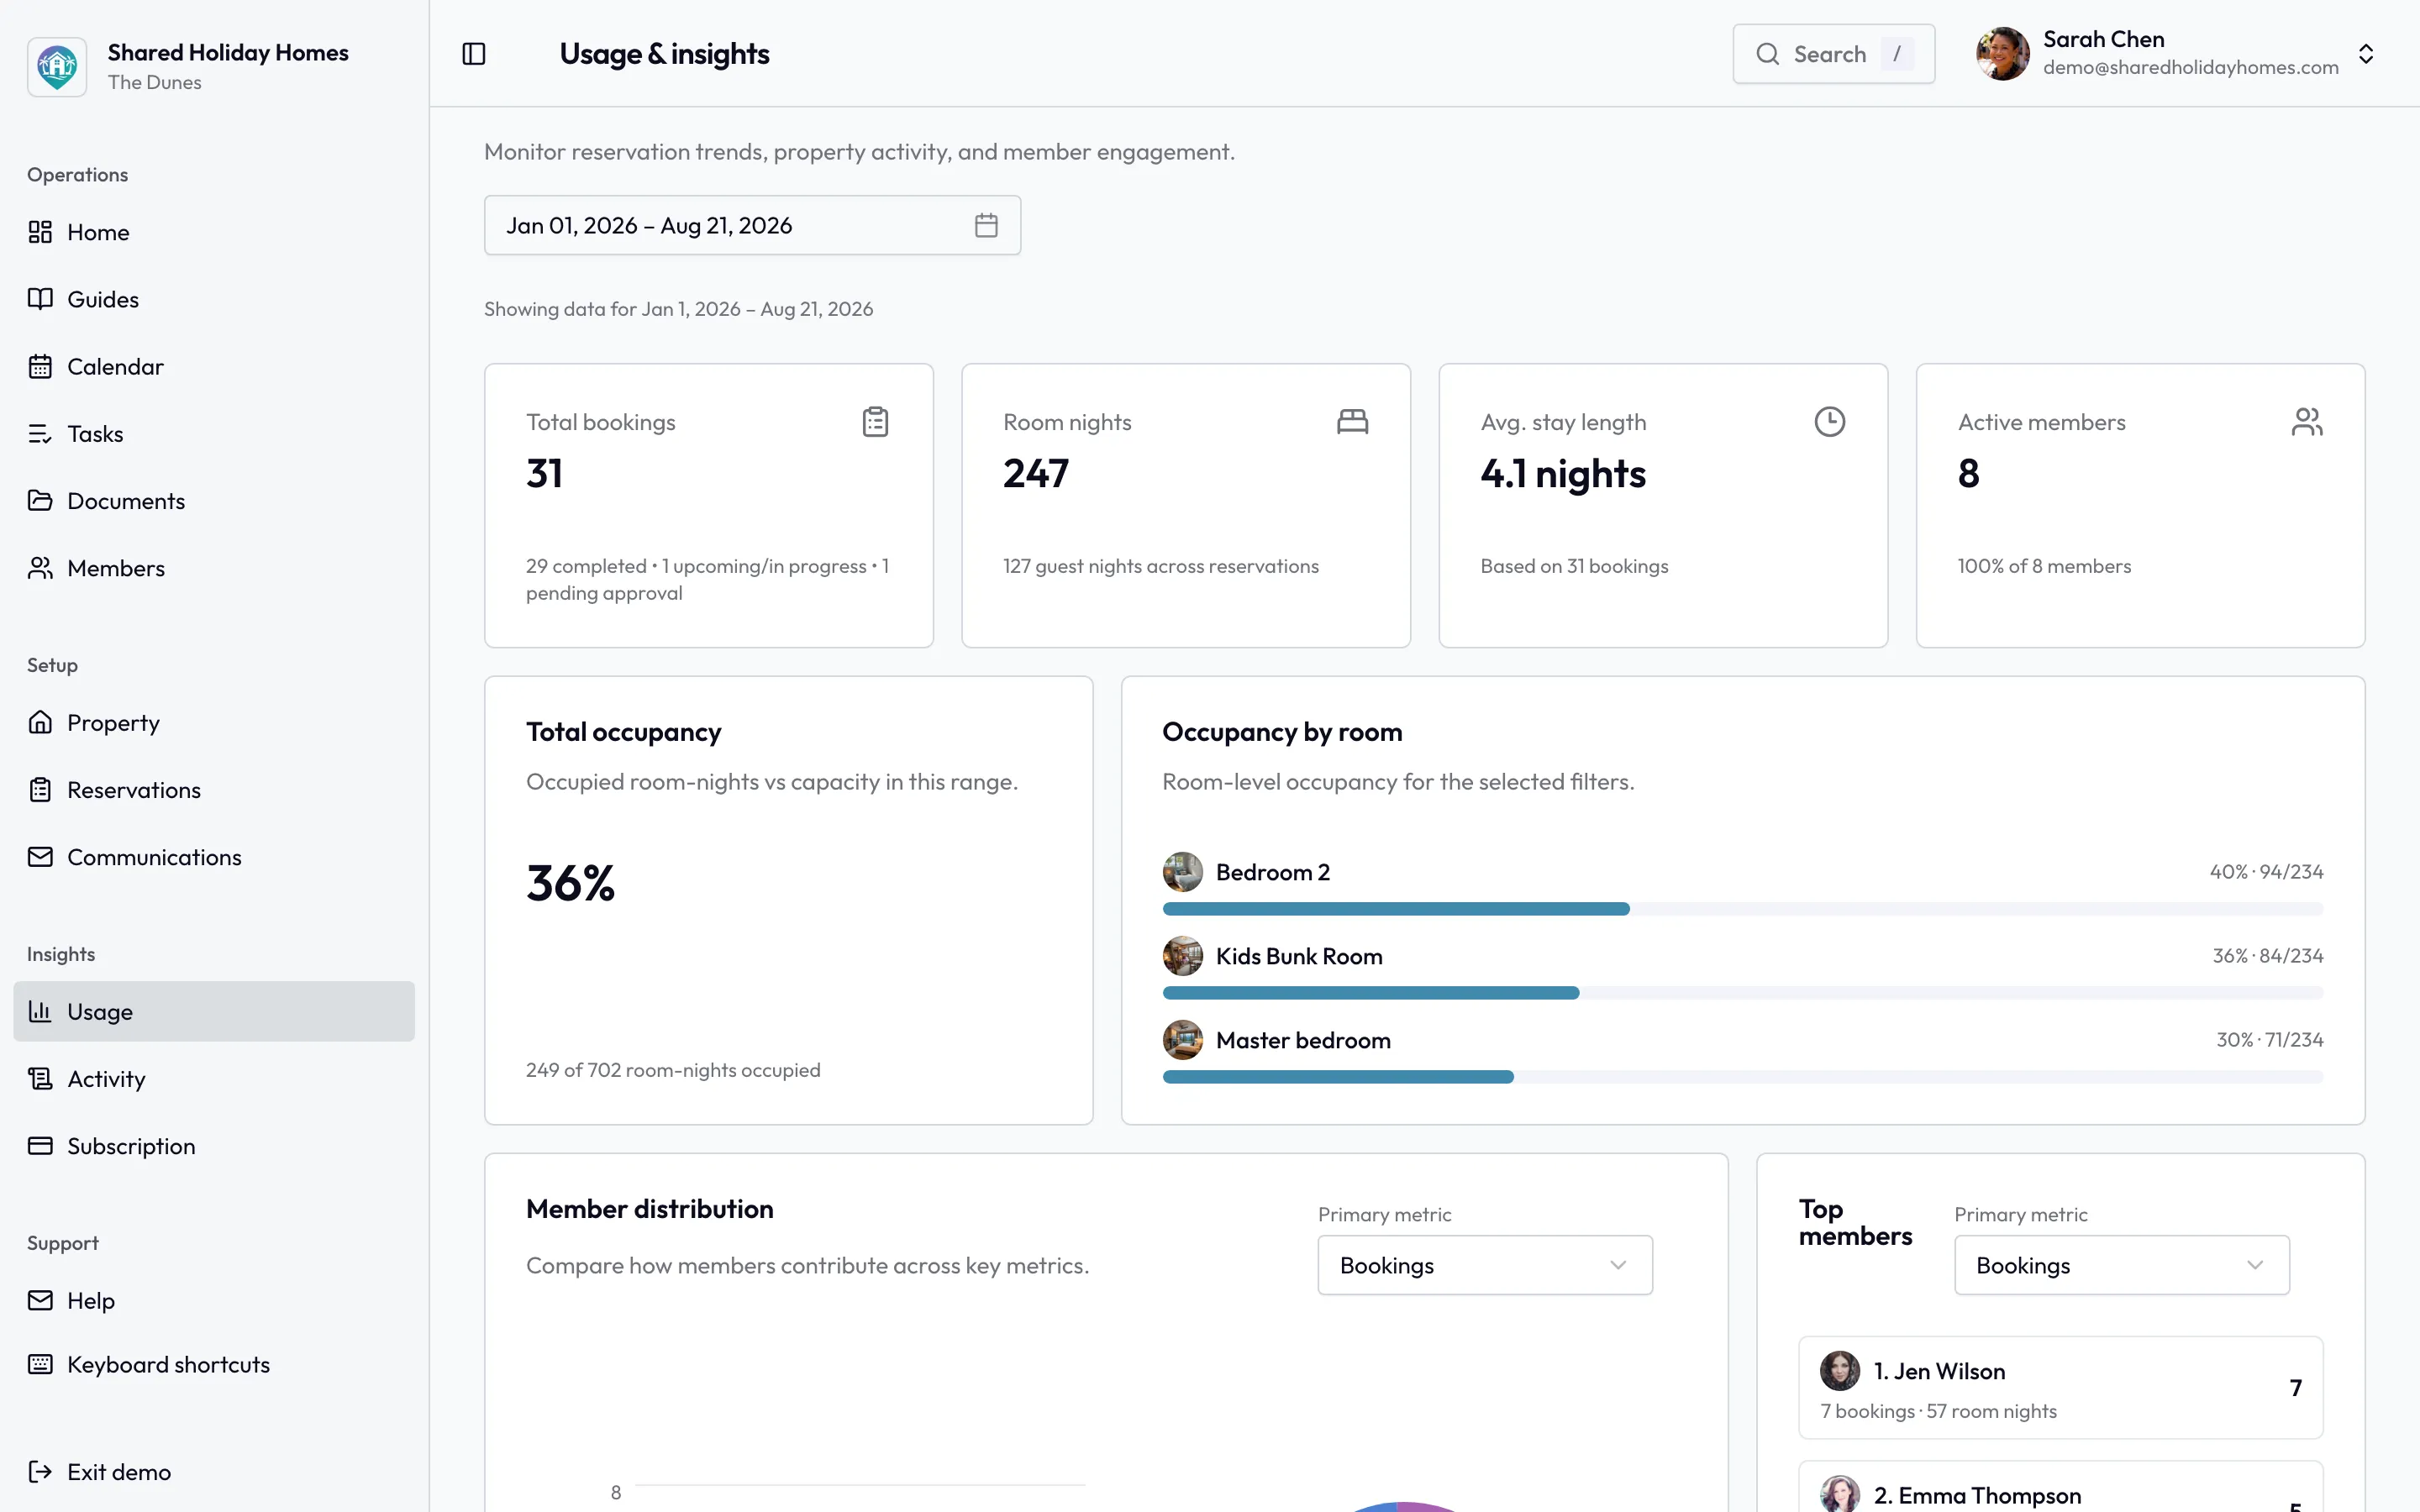Click the Members people icon in sidebar
The width and height of the screenshot is (2420, 1512).
[x=40, y=568]
